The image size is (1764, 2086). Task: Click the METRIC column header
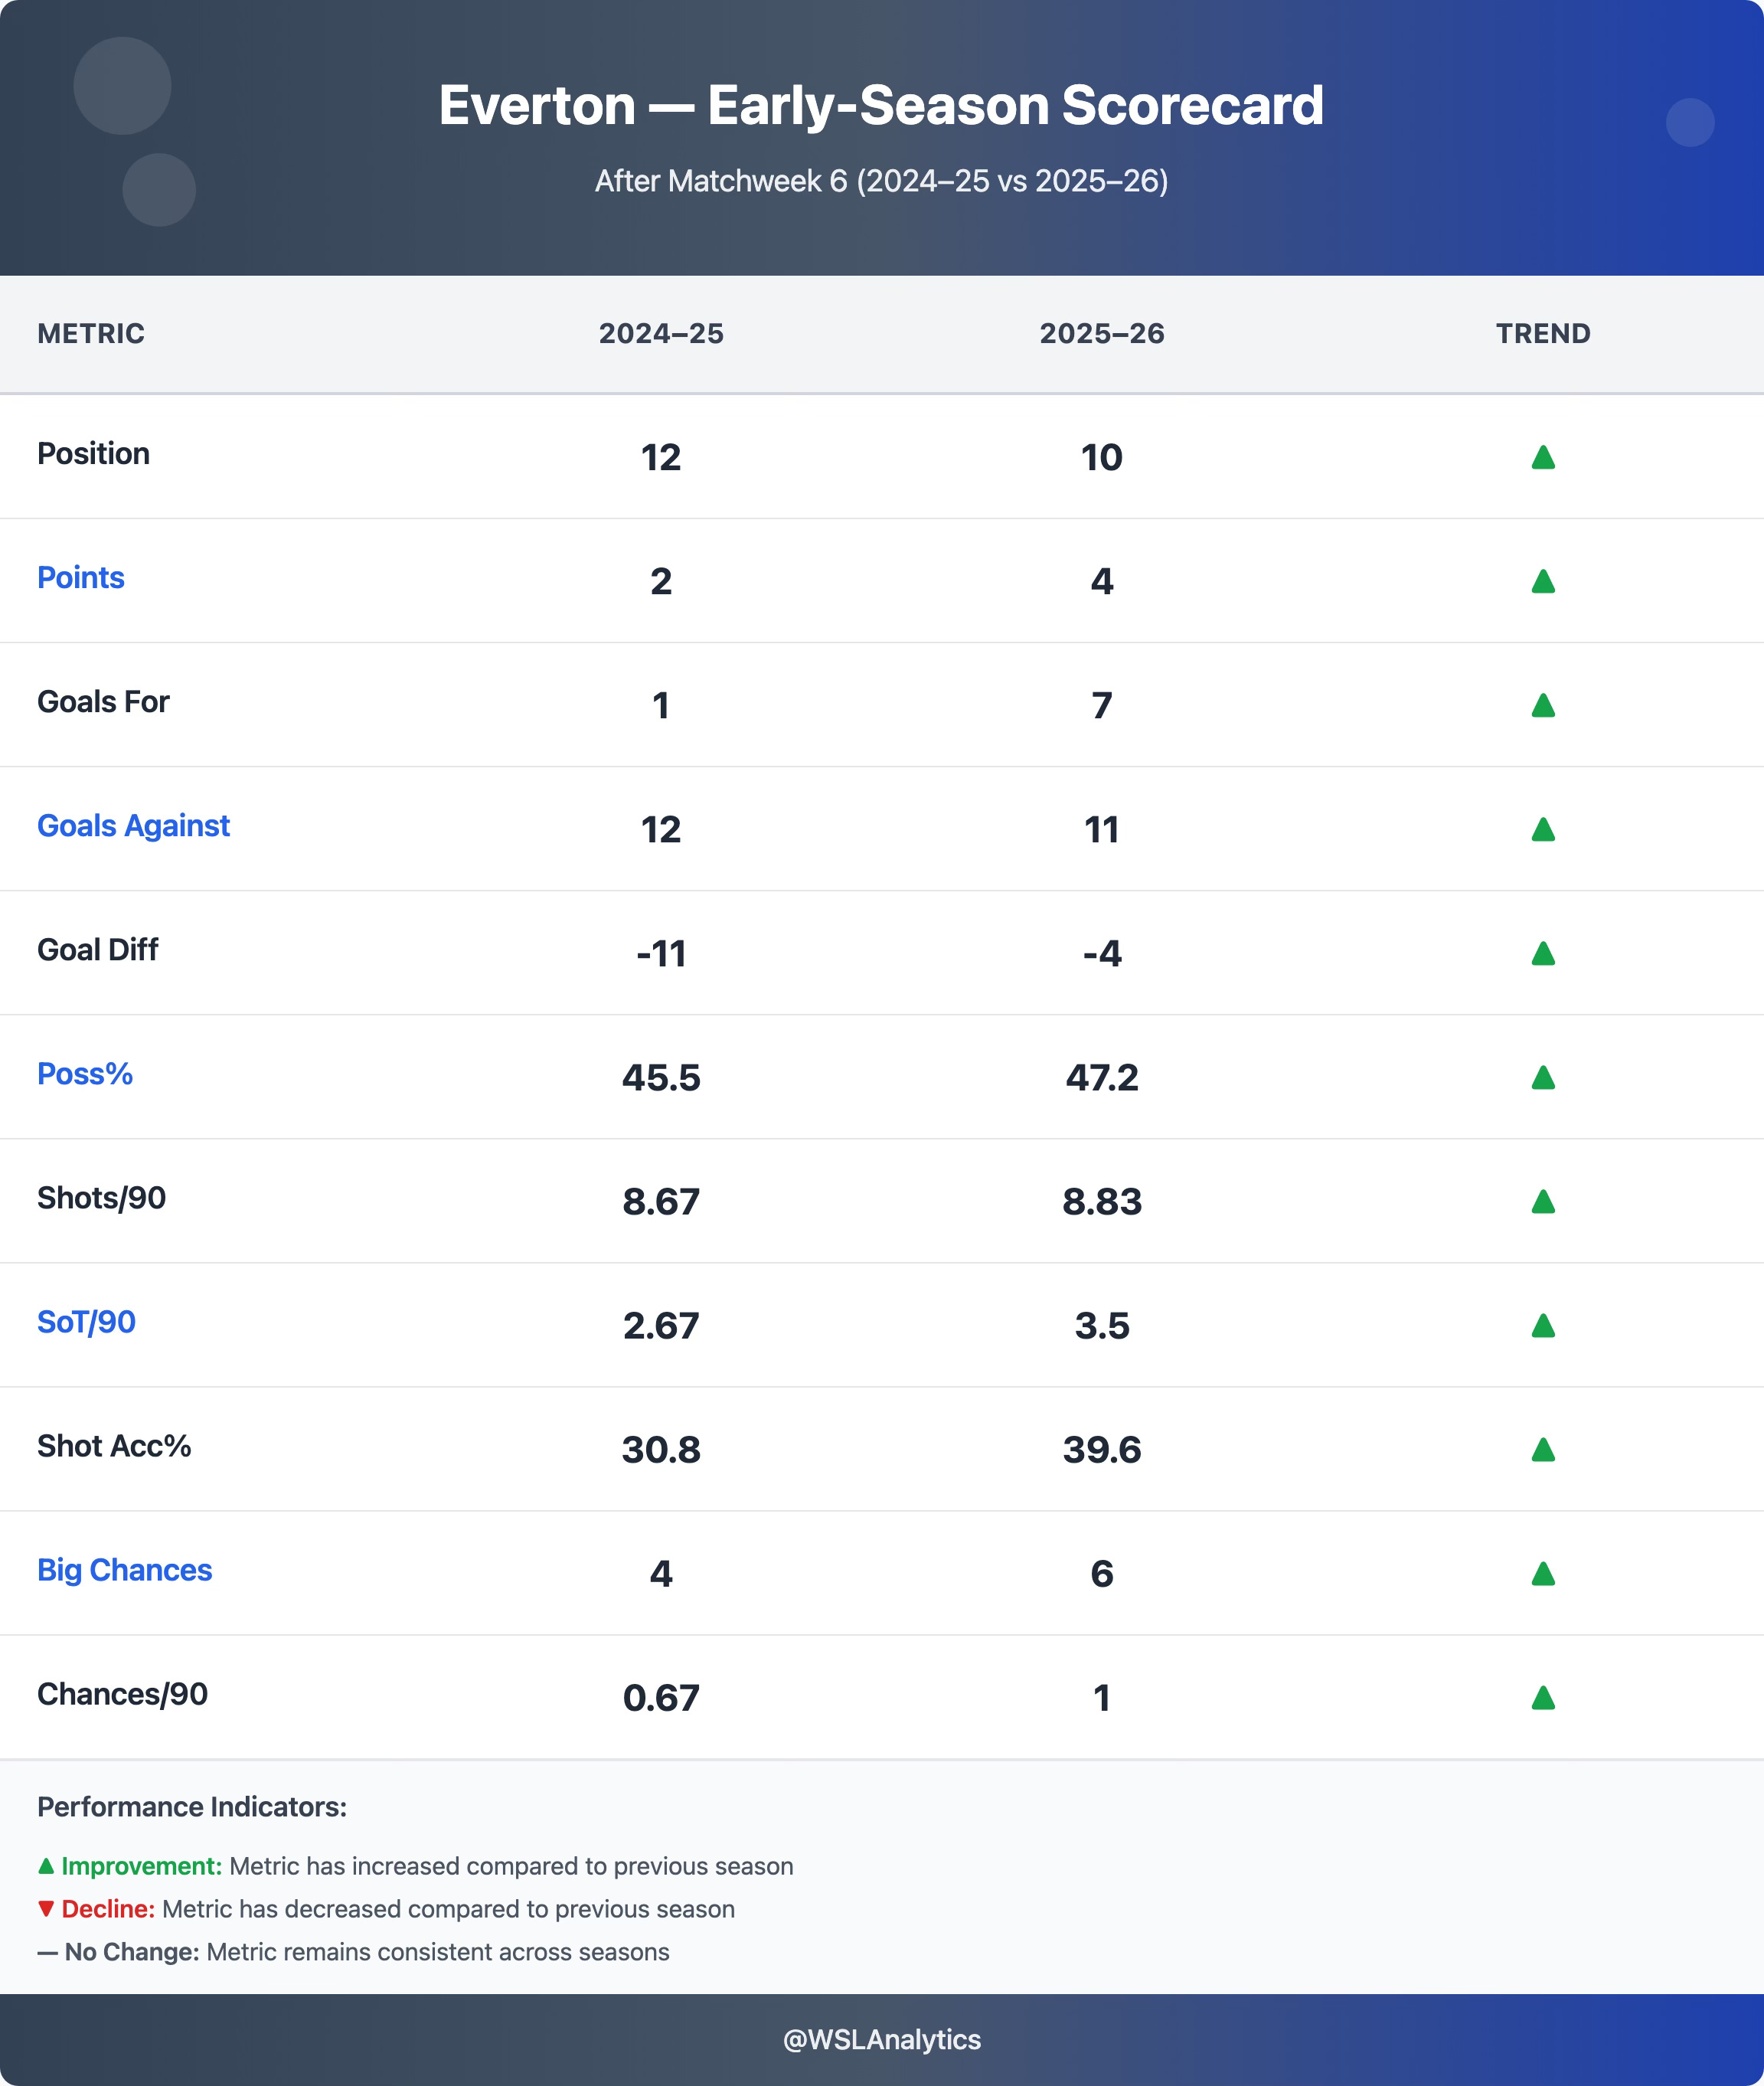pyautogui.click(x=91, y=334)
